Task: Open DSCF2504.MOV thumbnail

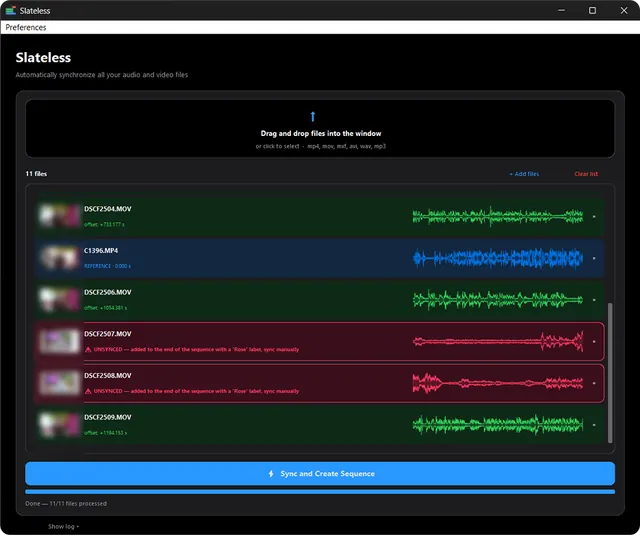Action: tap(60, 216)
